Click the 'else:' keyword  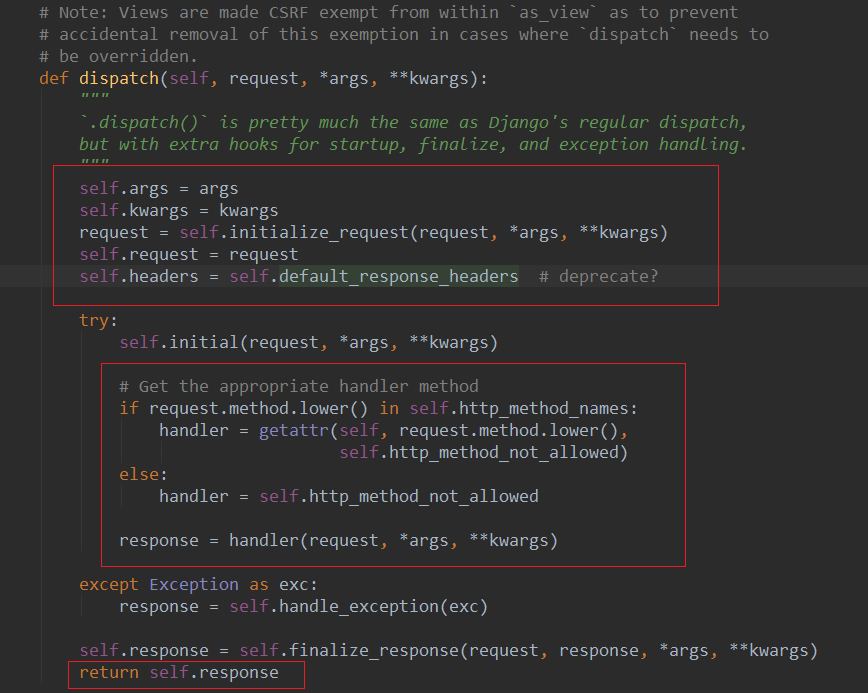[143, 474]
